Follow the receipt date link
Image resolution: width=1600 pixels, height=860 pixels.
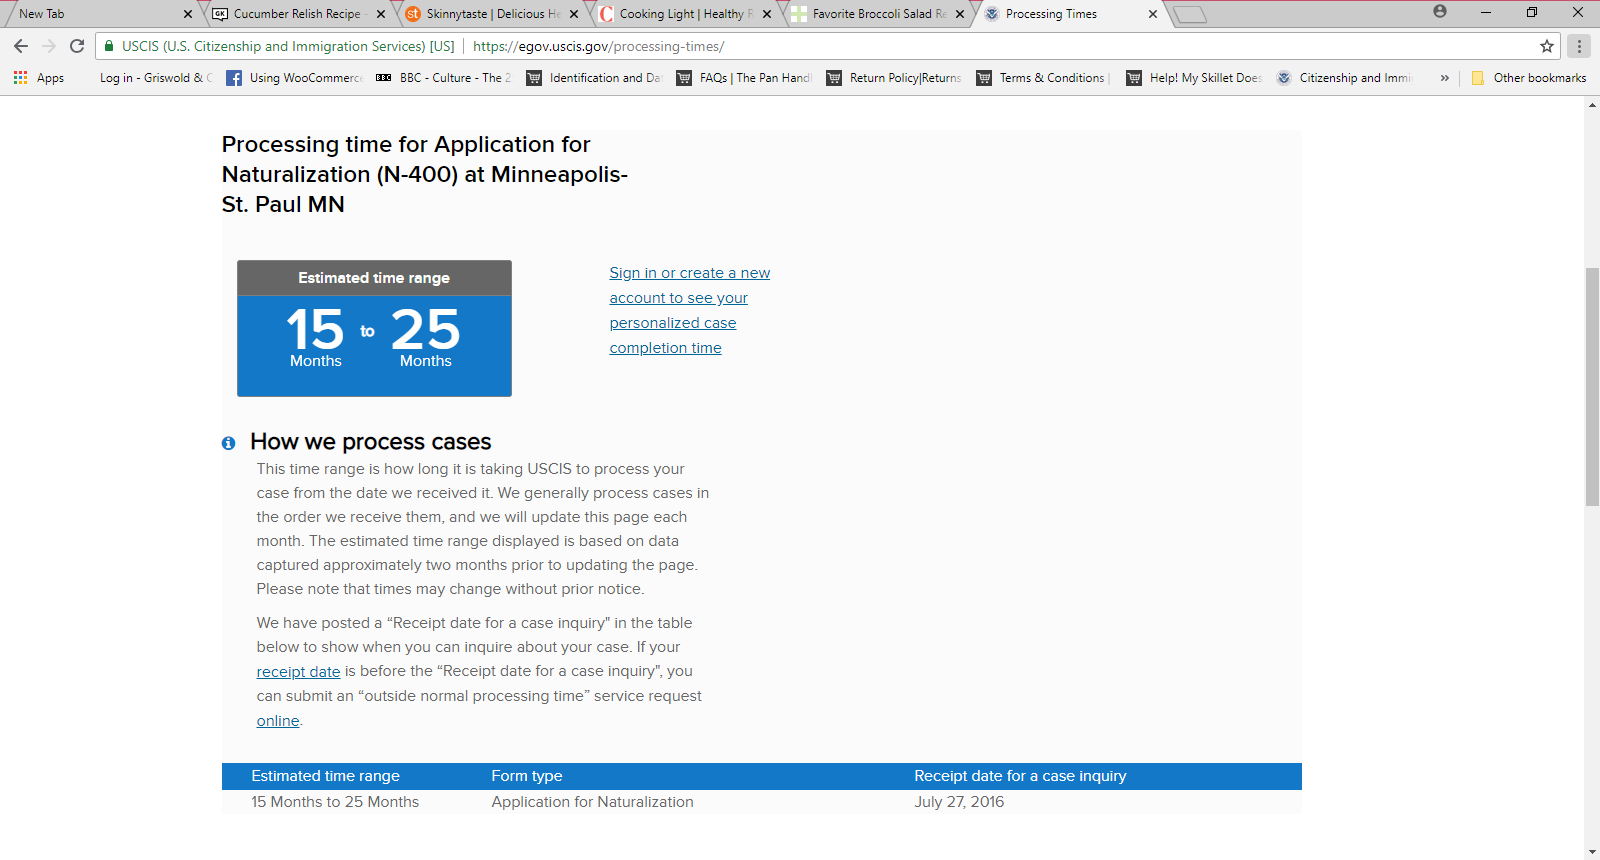(298, 672)
